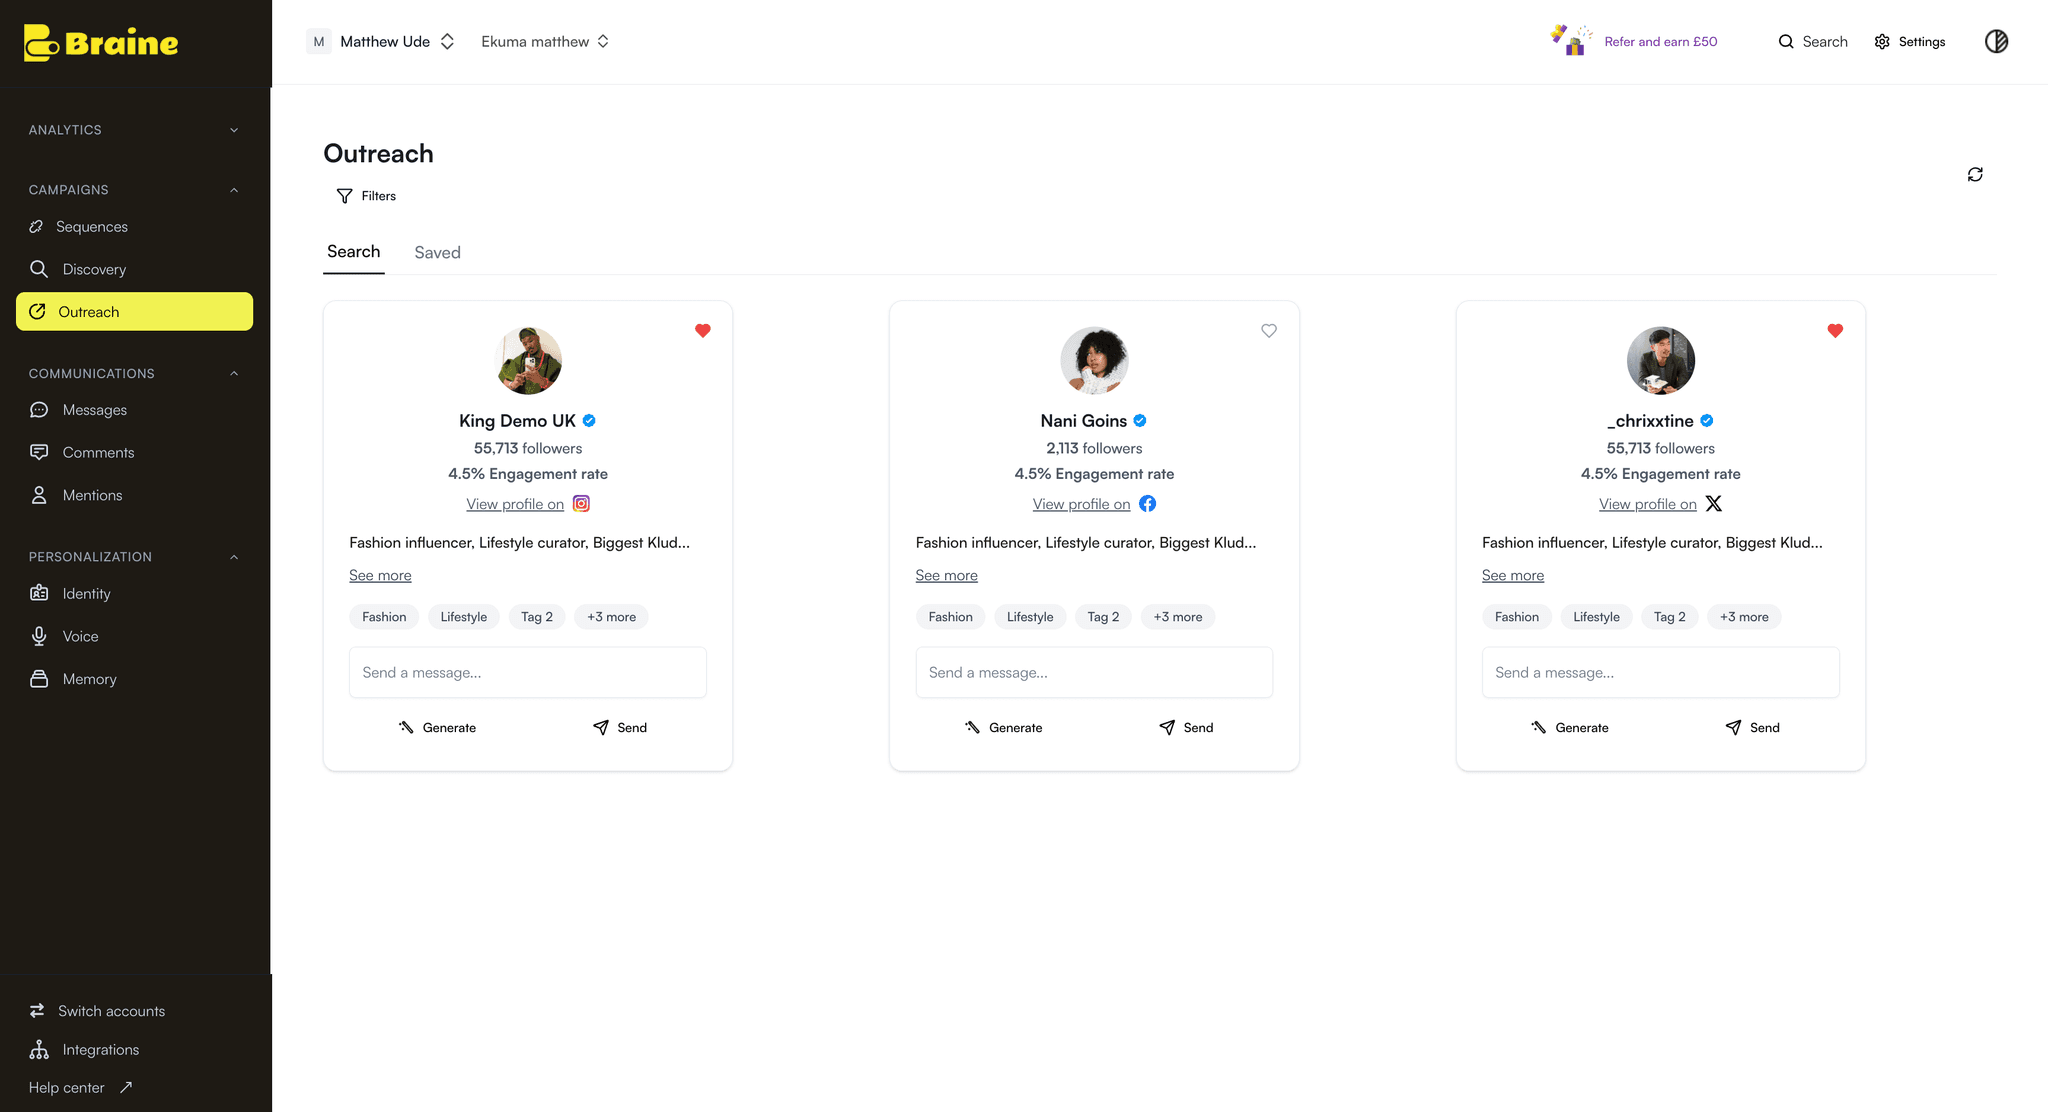Open Settings gear in top bar
This screenshot has width=2048, height=1112.
pyautogui.click(x=1882, y=41)
